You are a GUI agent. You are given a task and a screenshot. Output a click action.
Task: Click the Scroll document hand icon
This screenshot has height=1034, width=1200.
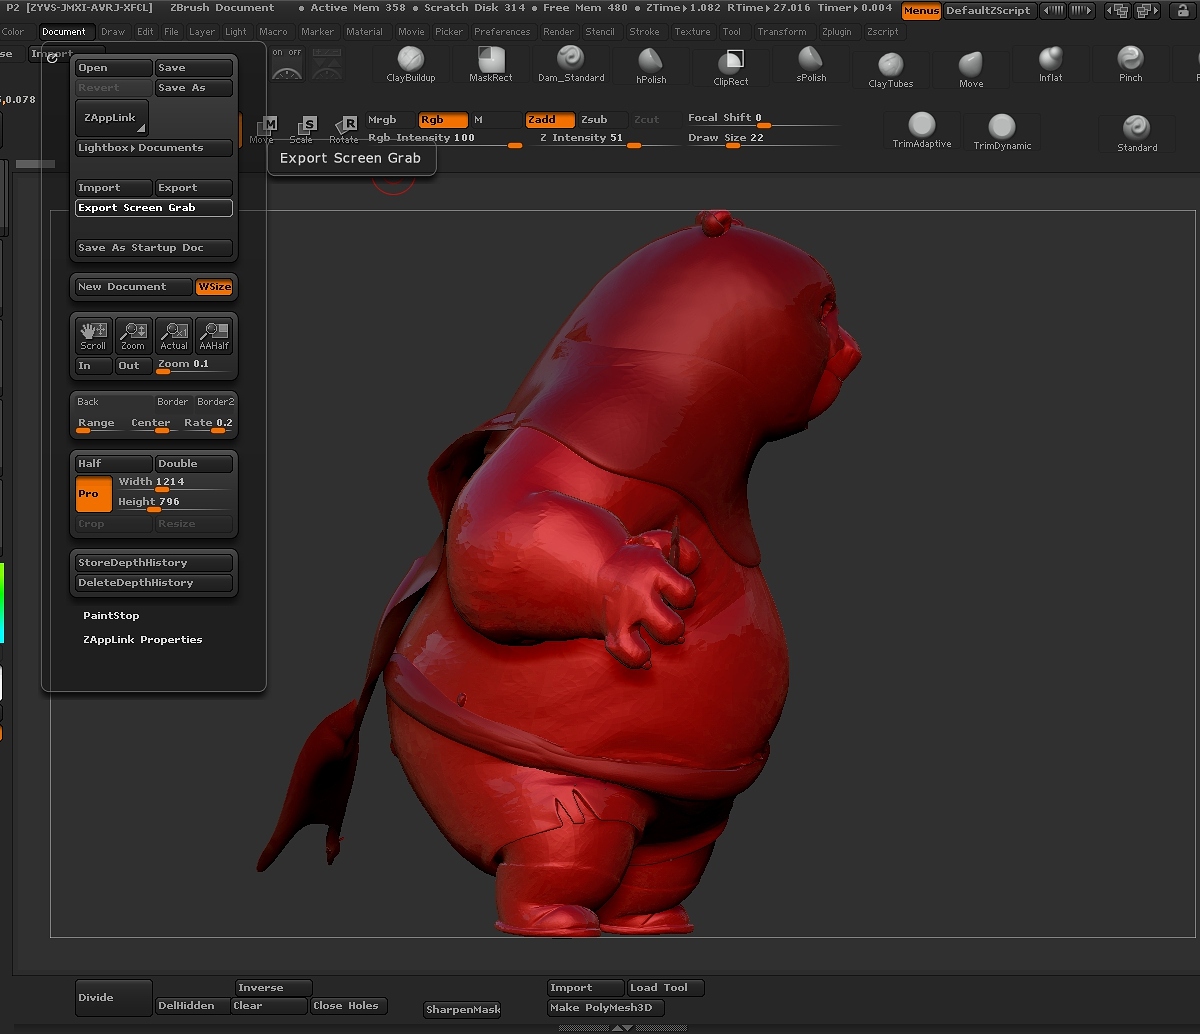(93, 336)
